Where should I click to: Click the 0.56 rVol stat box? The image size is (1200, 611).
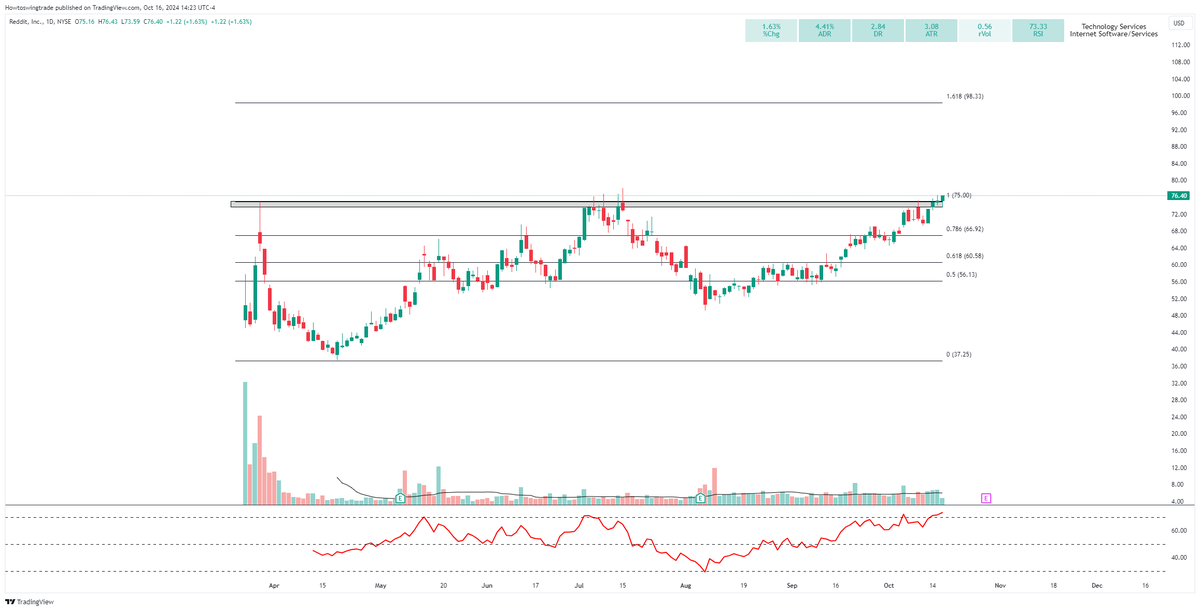pos(985,30)
